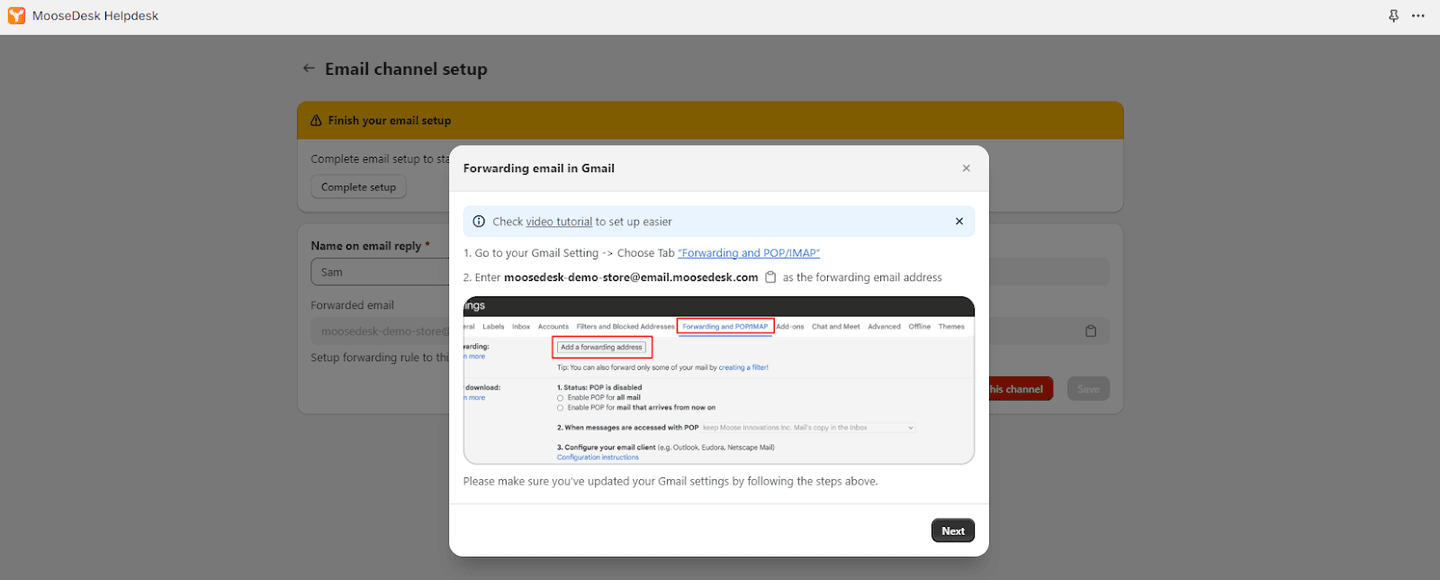Click the warning icon in Finish your email setup

(316, 120)
